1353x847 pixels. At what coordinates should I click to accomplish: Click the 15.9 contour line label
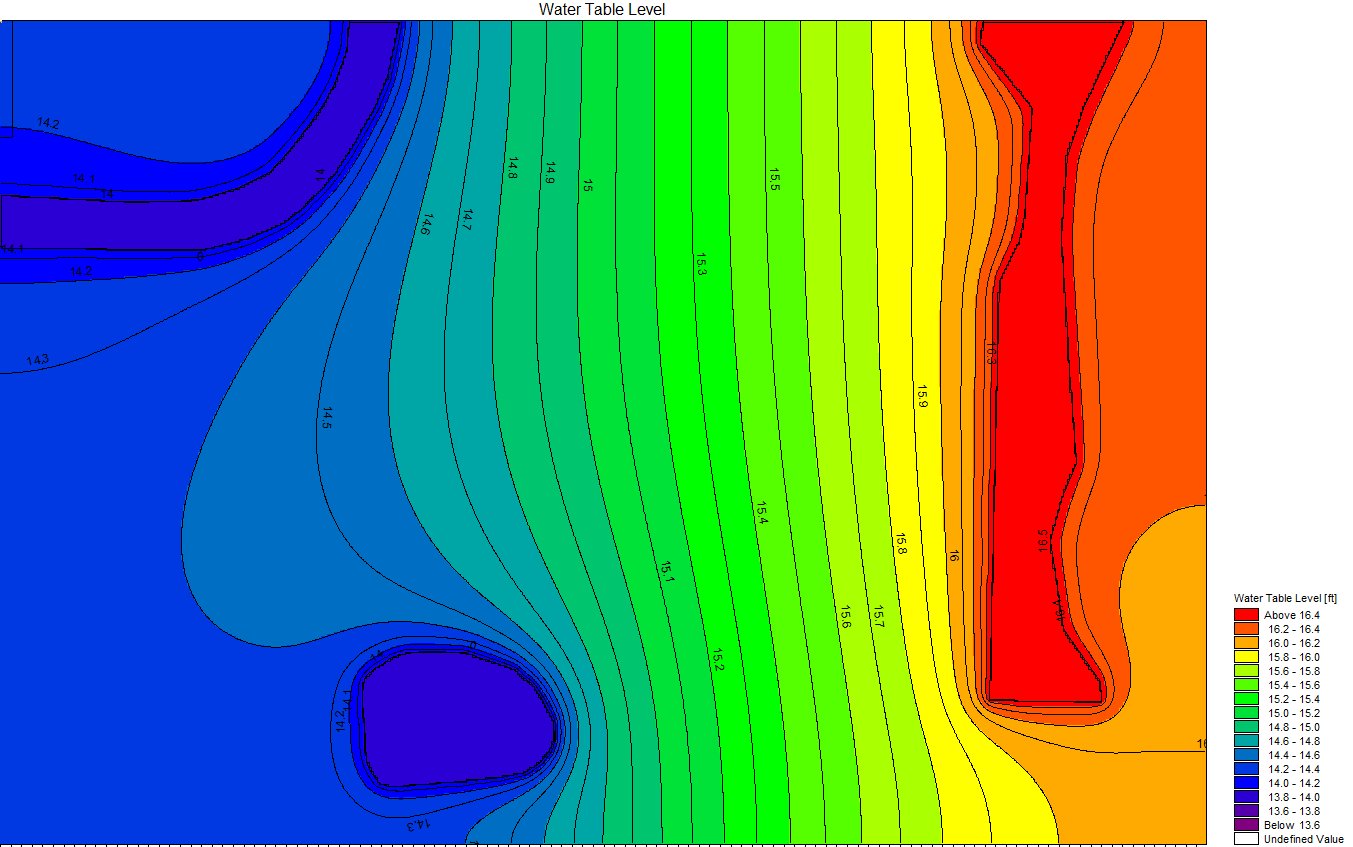pos(922,397)
